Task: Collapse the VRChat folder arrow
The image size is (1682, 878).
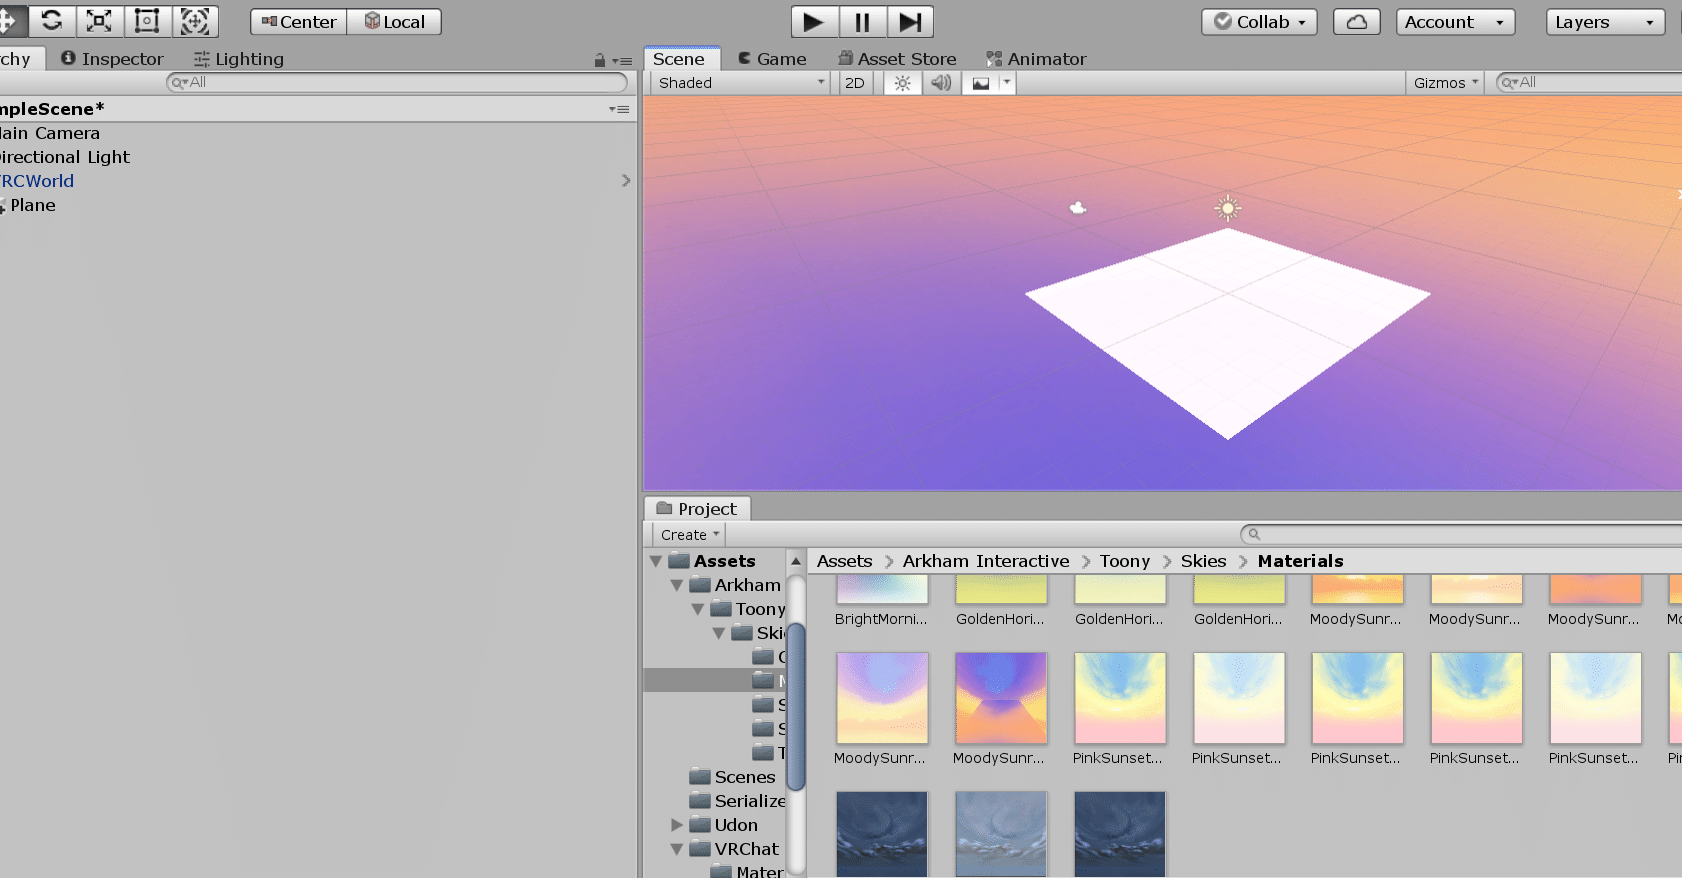Action: 677,850
